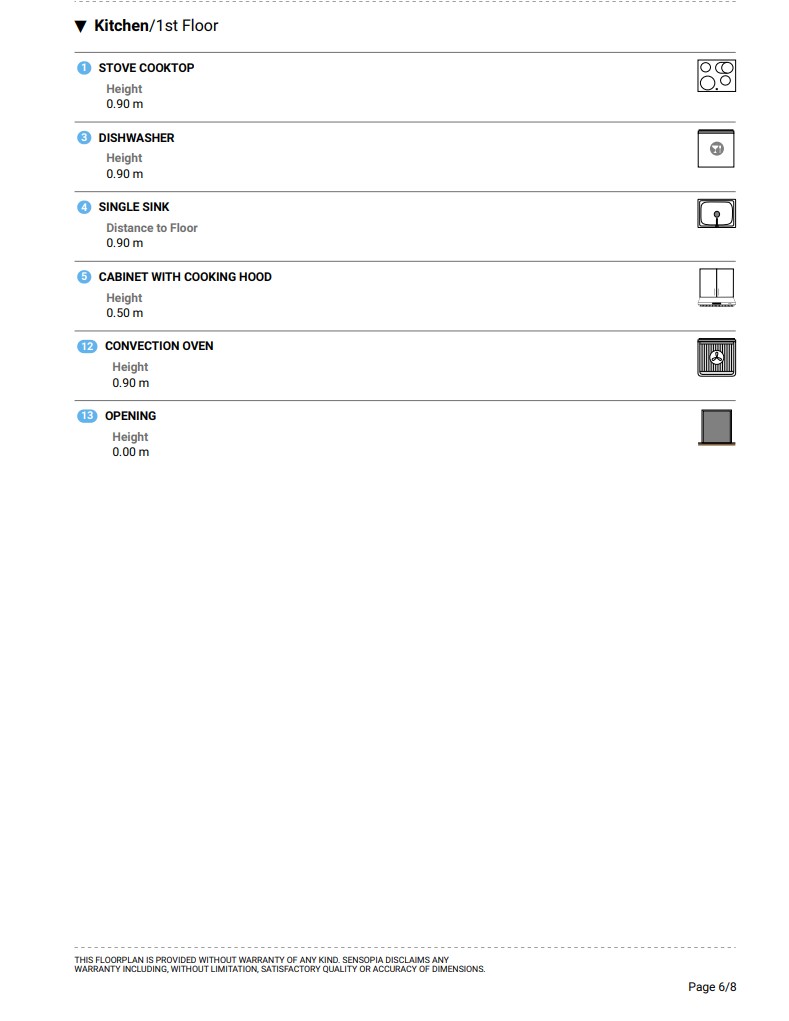This screenshot has height=1021, width=789.
Task: Select the blue number 1 badge
Action: point(84,68)
